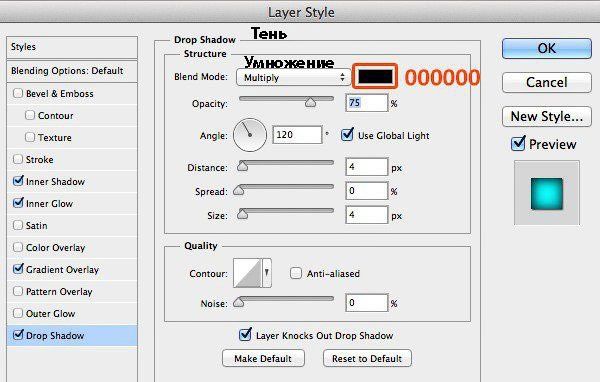Click the Noise value field
The height and width of the screenshot is (382, 600).
[x=367, y=303]
